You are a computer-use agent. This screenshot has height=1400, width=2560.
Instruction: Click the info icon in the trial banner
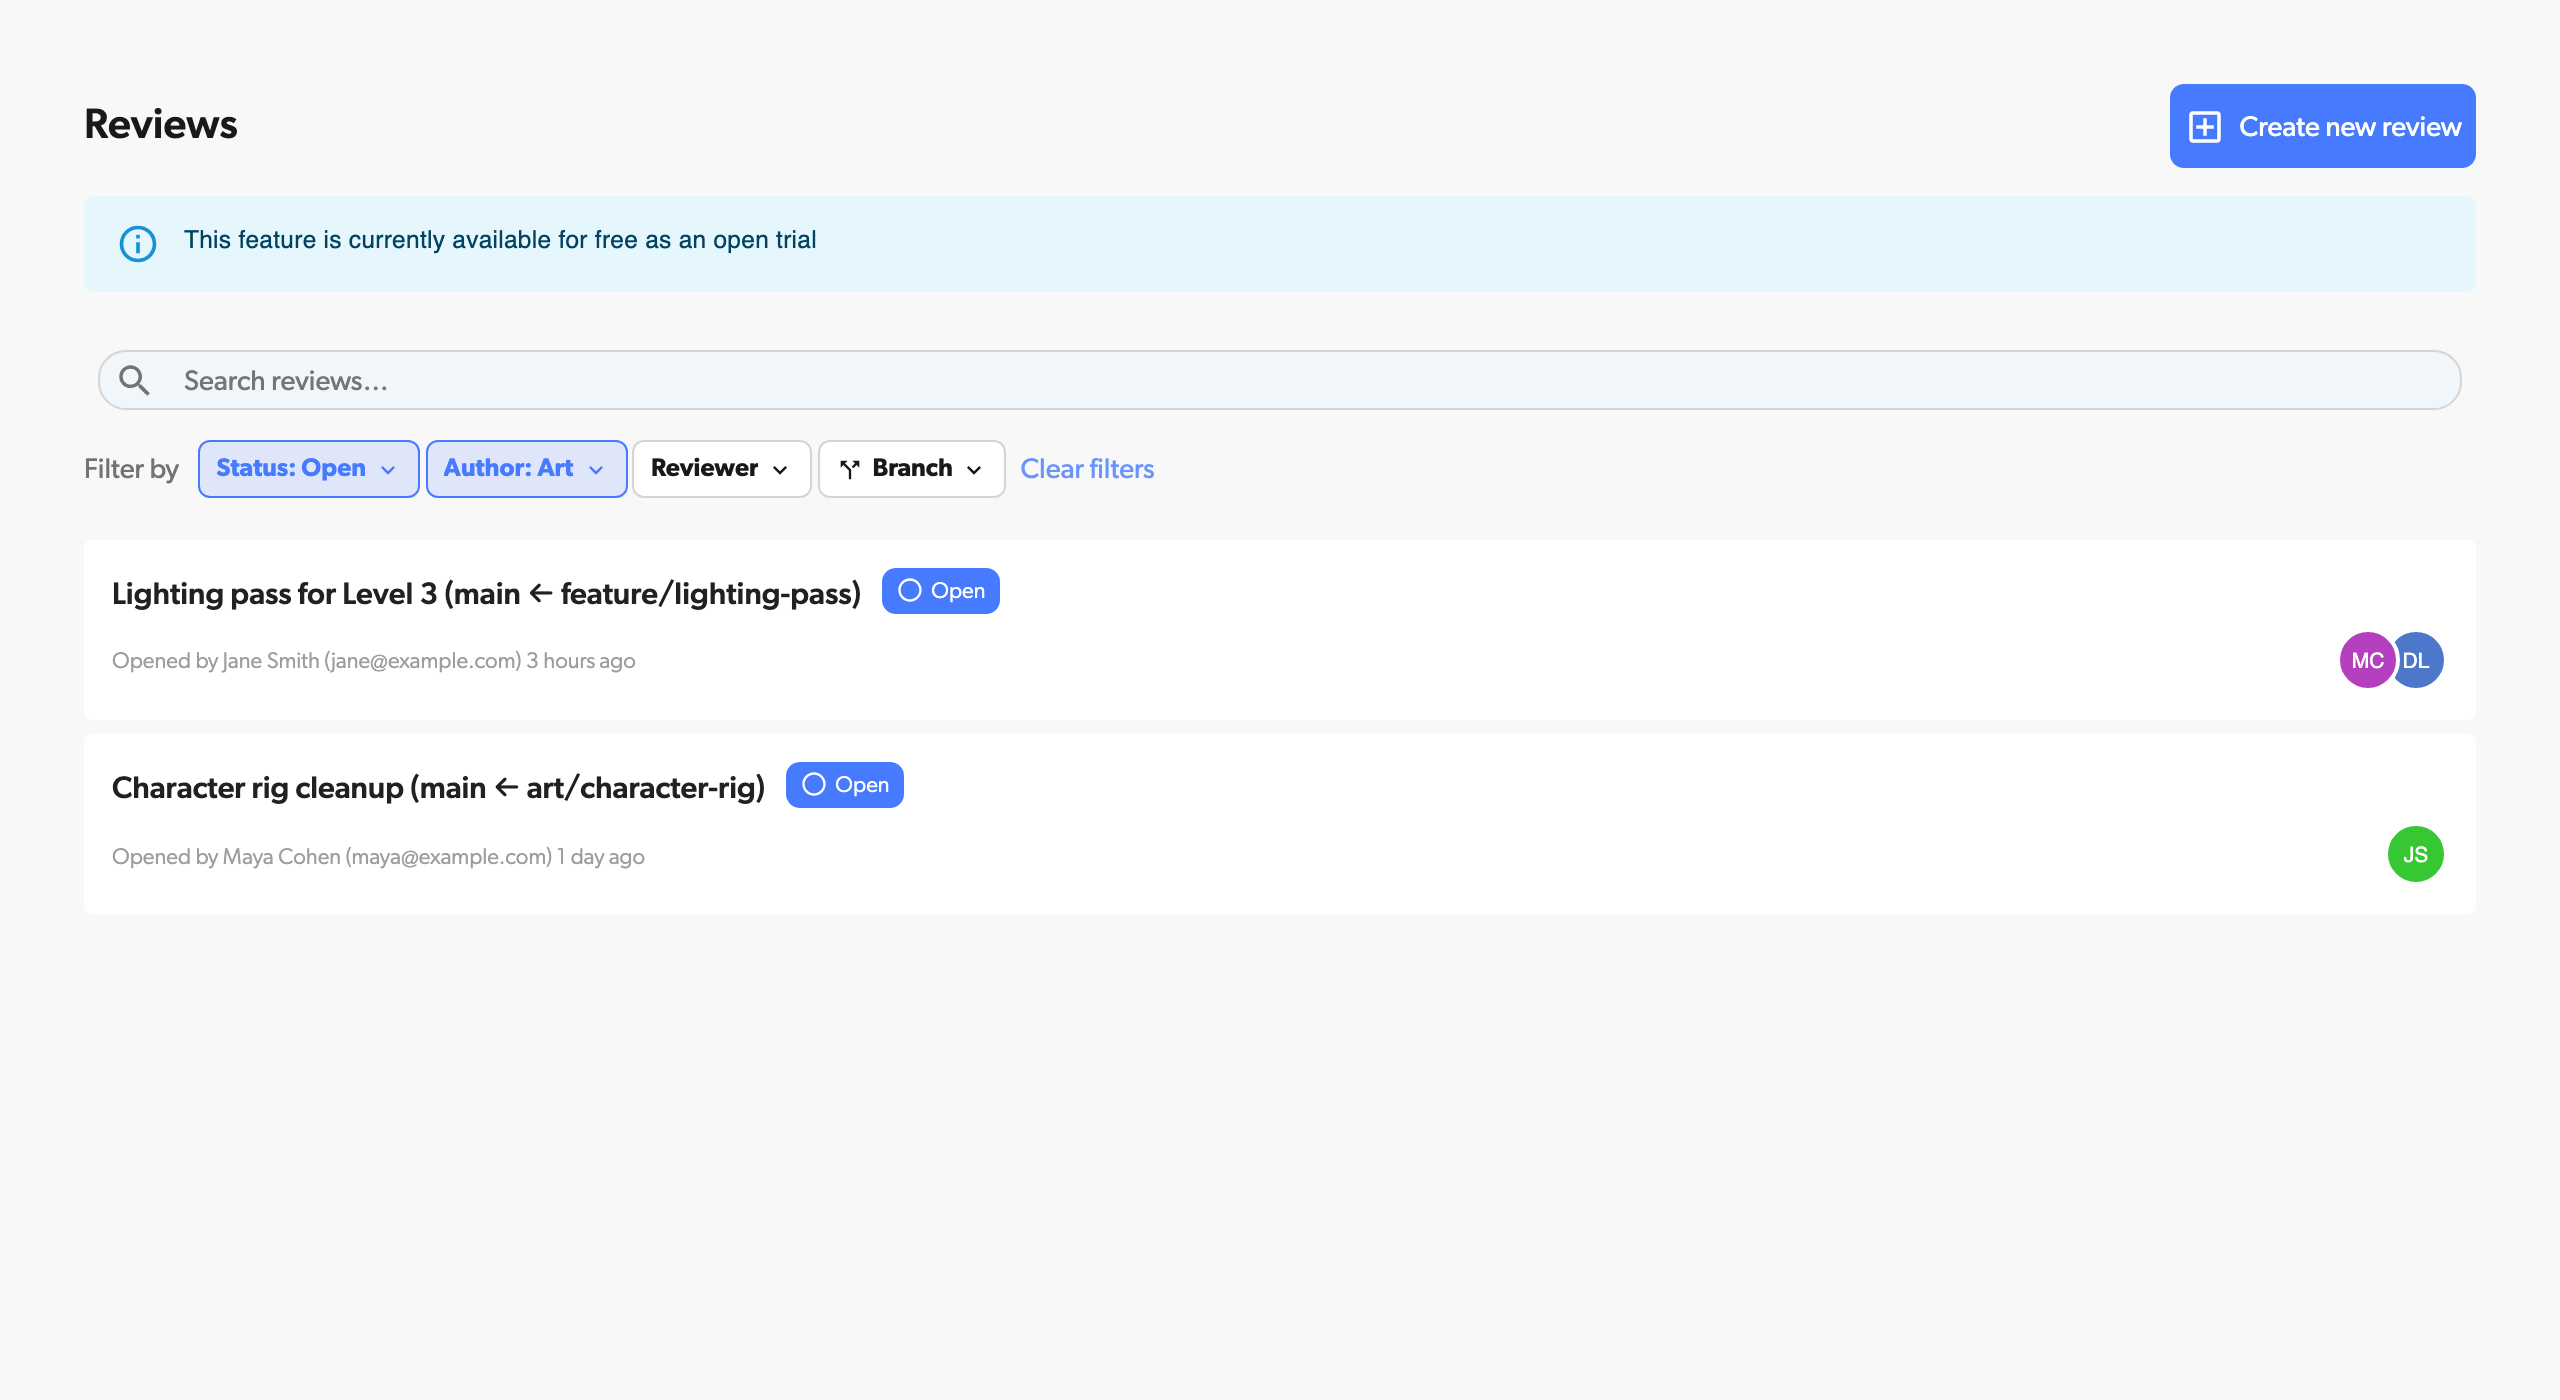tap(138, 244)
